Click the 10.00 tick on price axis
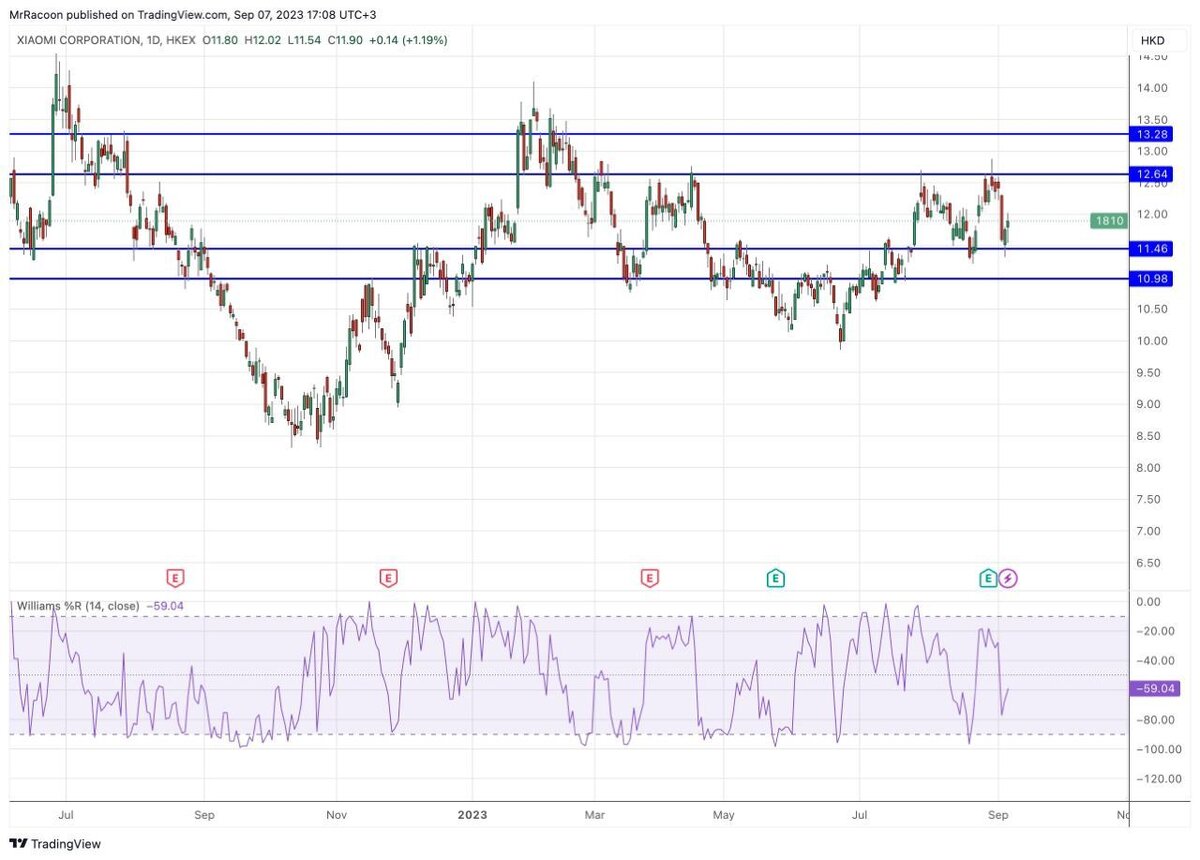 pyautogui.click(x=1152, y=341)
